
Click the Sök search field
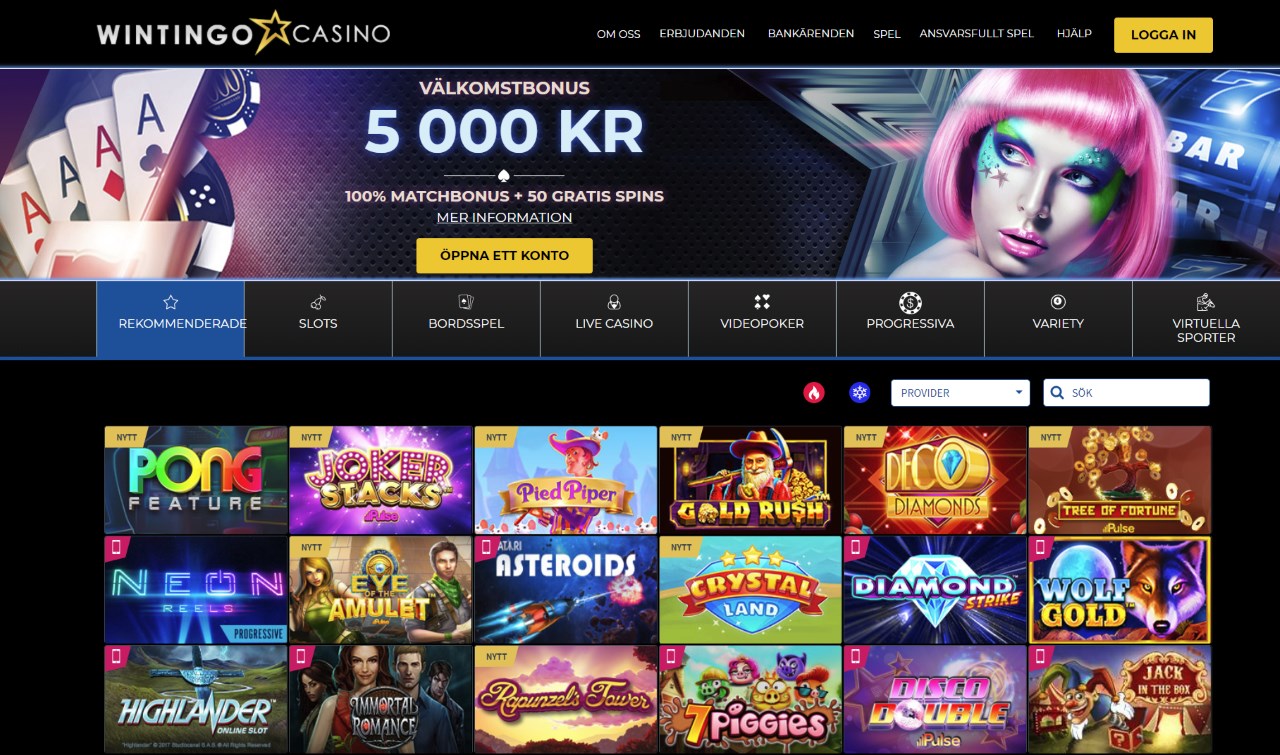[1126, 393]
